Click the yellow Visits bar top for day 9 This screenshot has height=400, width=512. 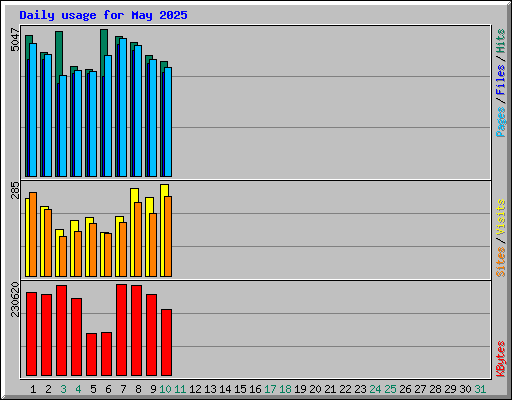(149, 205)
